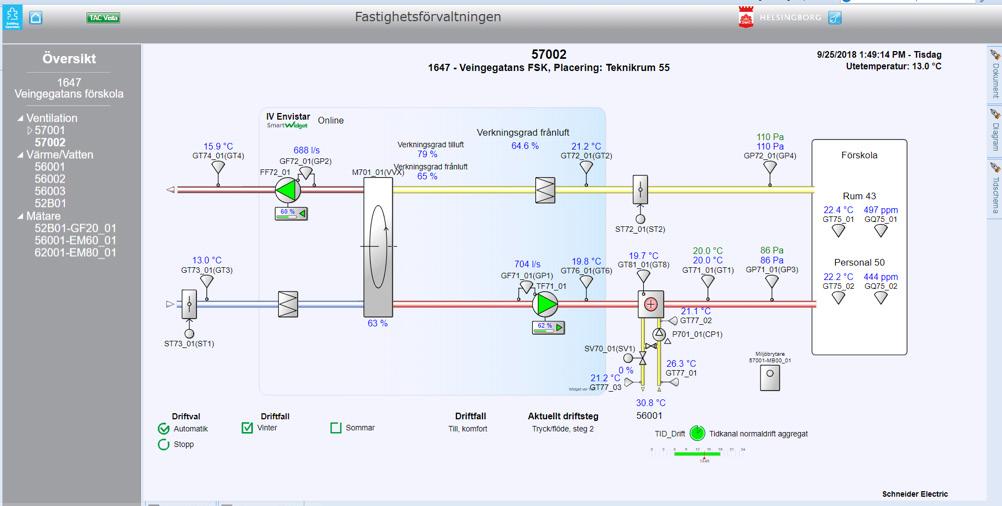Click the 30.8 °C temperature value
Image resolution: width=1002 pixels, height=506 pixels.
click(x=651, y=403)
